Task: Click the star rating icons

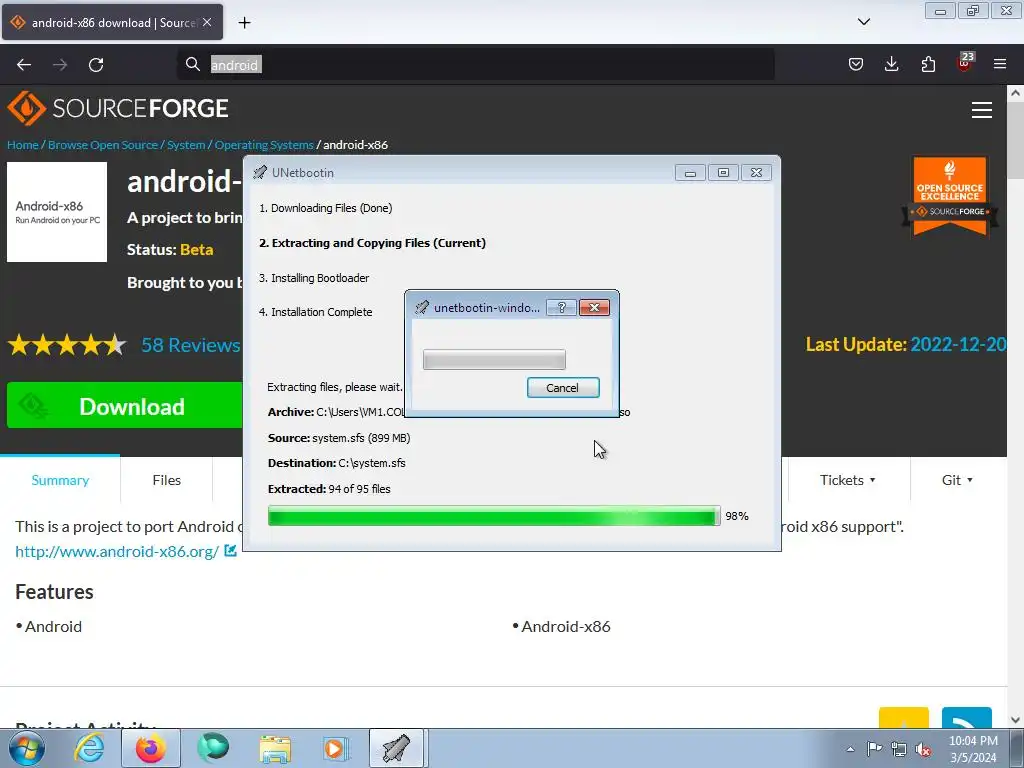Action: point(67,345)
